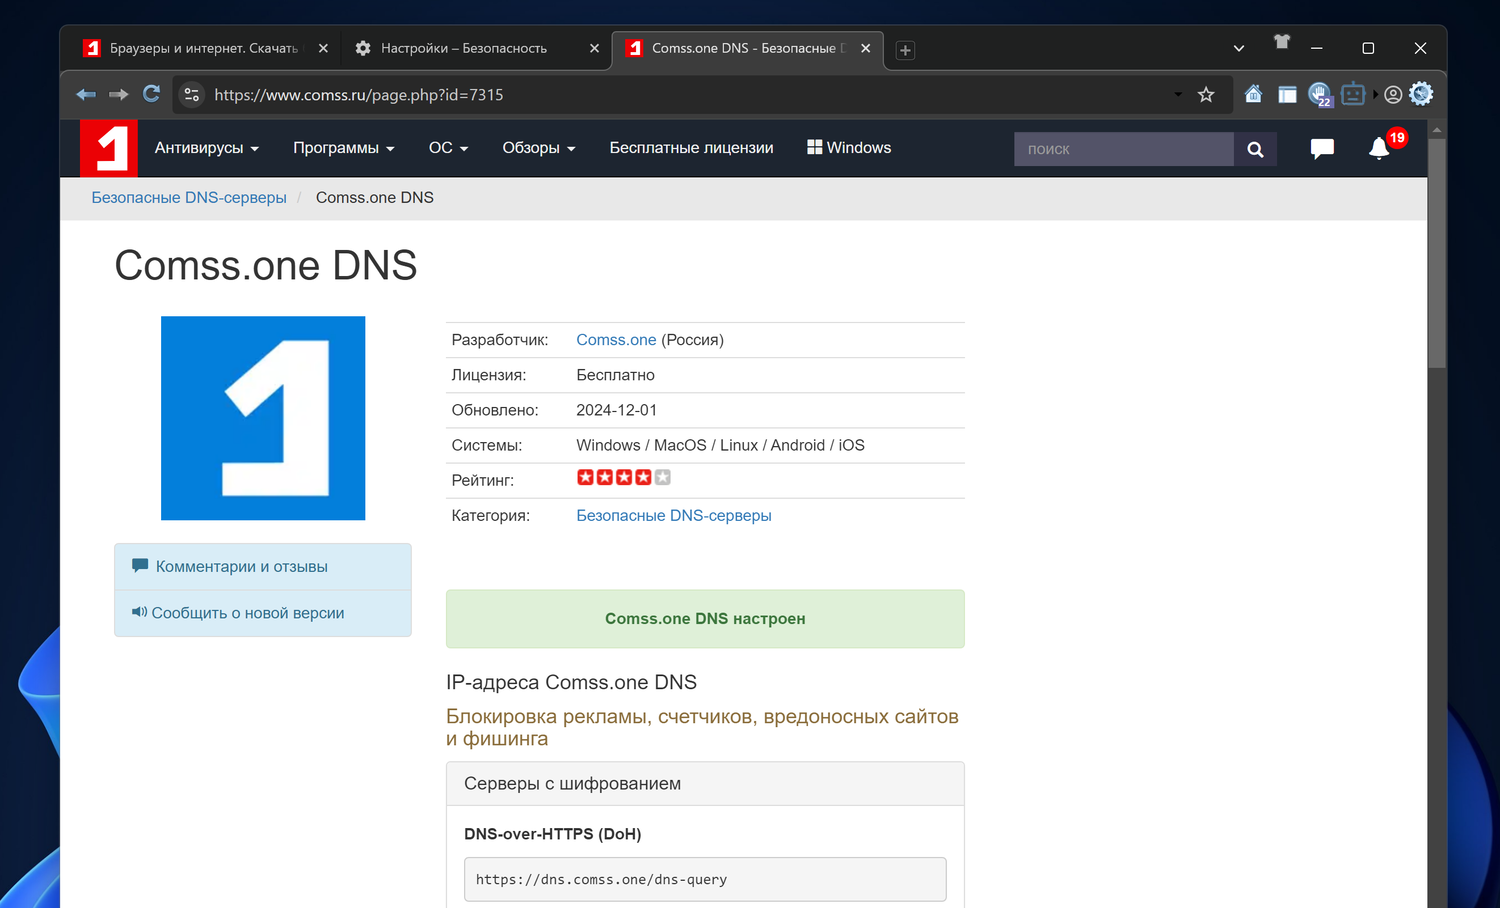This screenshot has height=908, width=1500.
Task: Close the Настройки – Безопасность tab
Action: point(594,48)
